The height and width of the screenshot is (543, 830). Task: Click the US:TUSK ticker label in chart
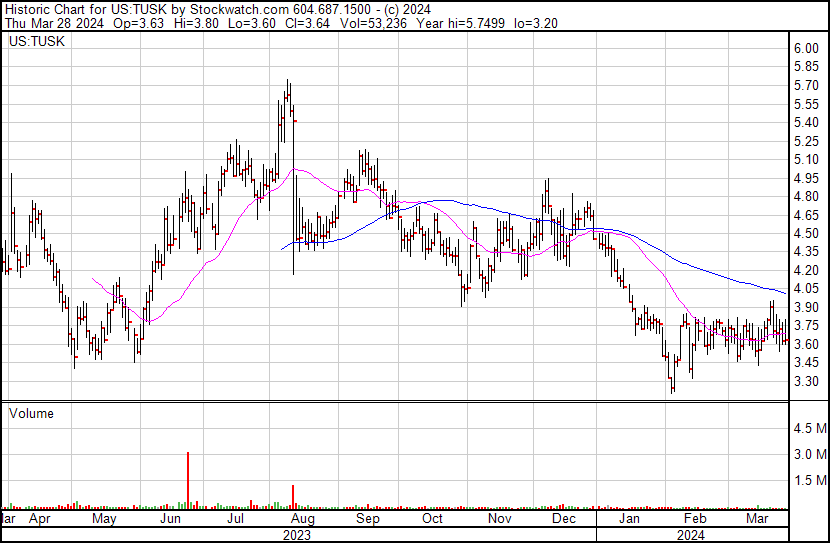(35, 43)
